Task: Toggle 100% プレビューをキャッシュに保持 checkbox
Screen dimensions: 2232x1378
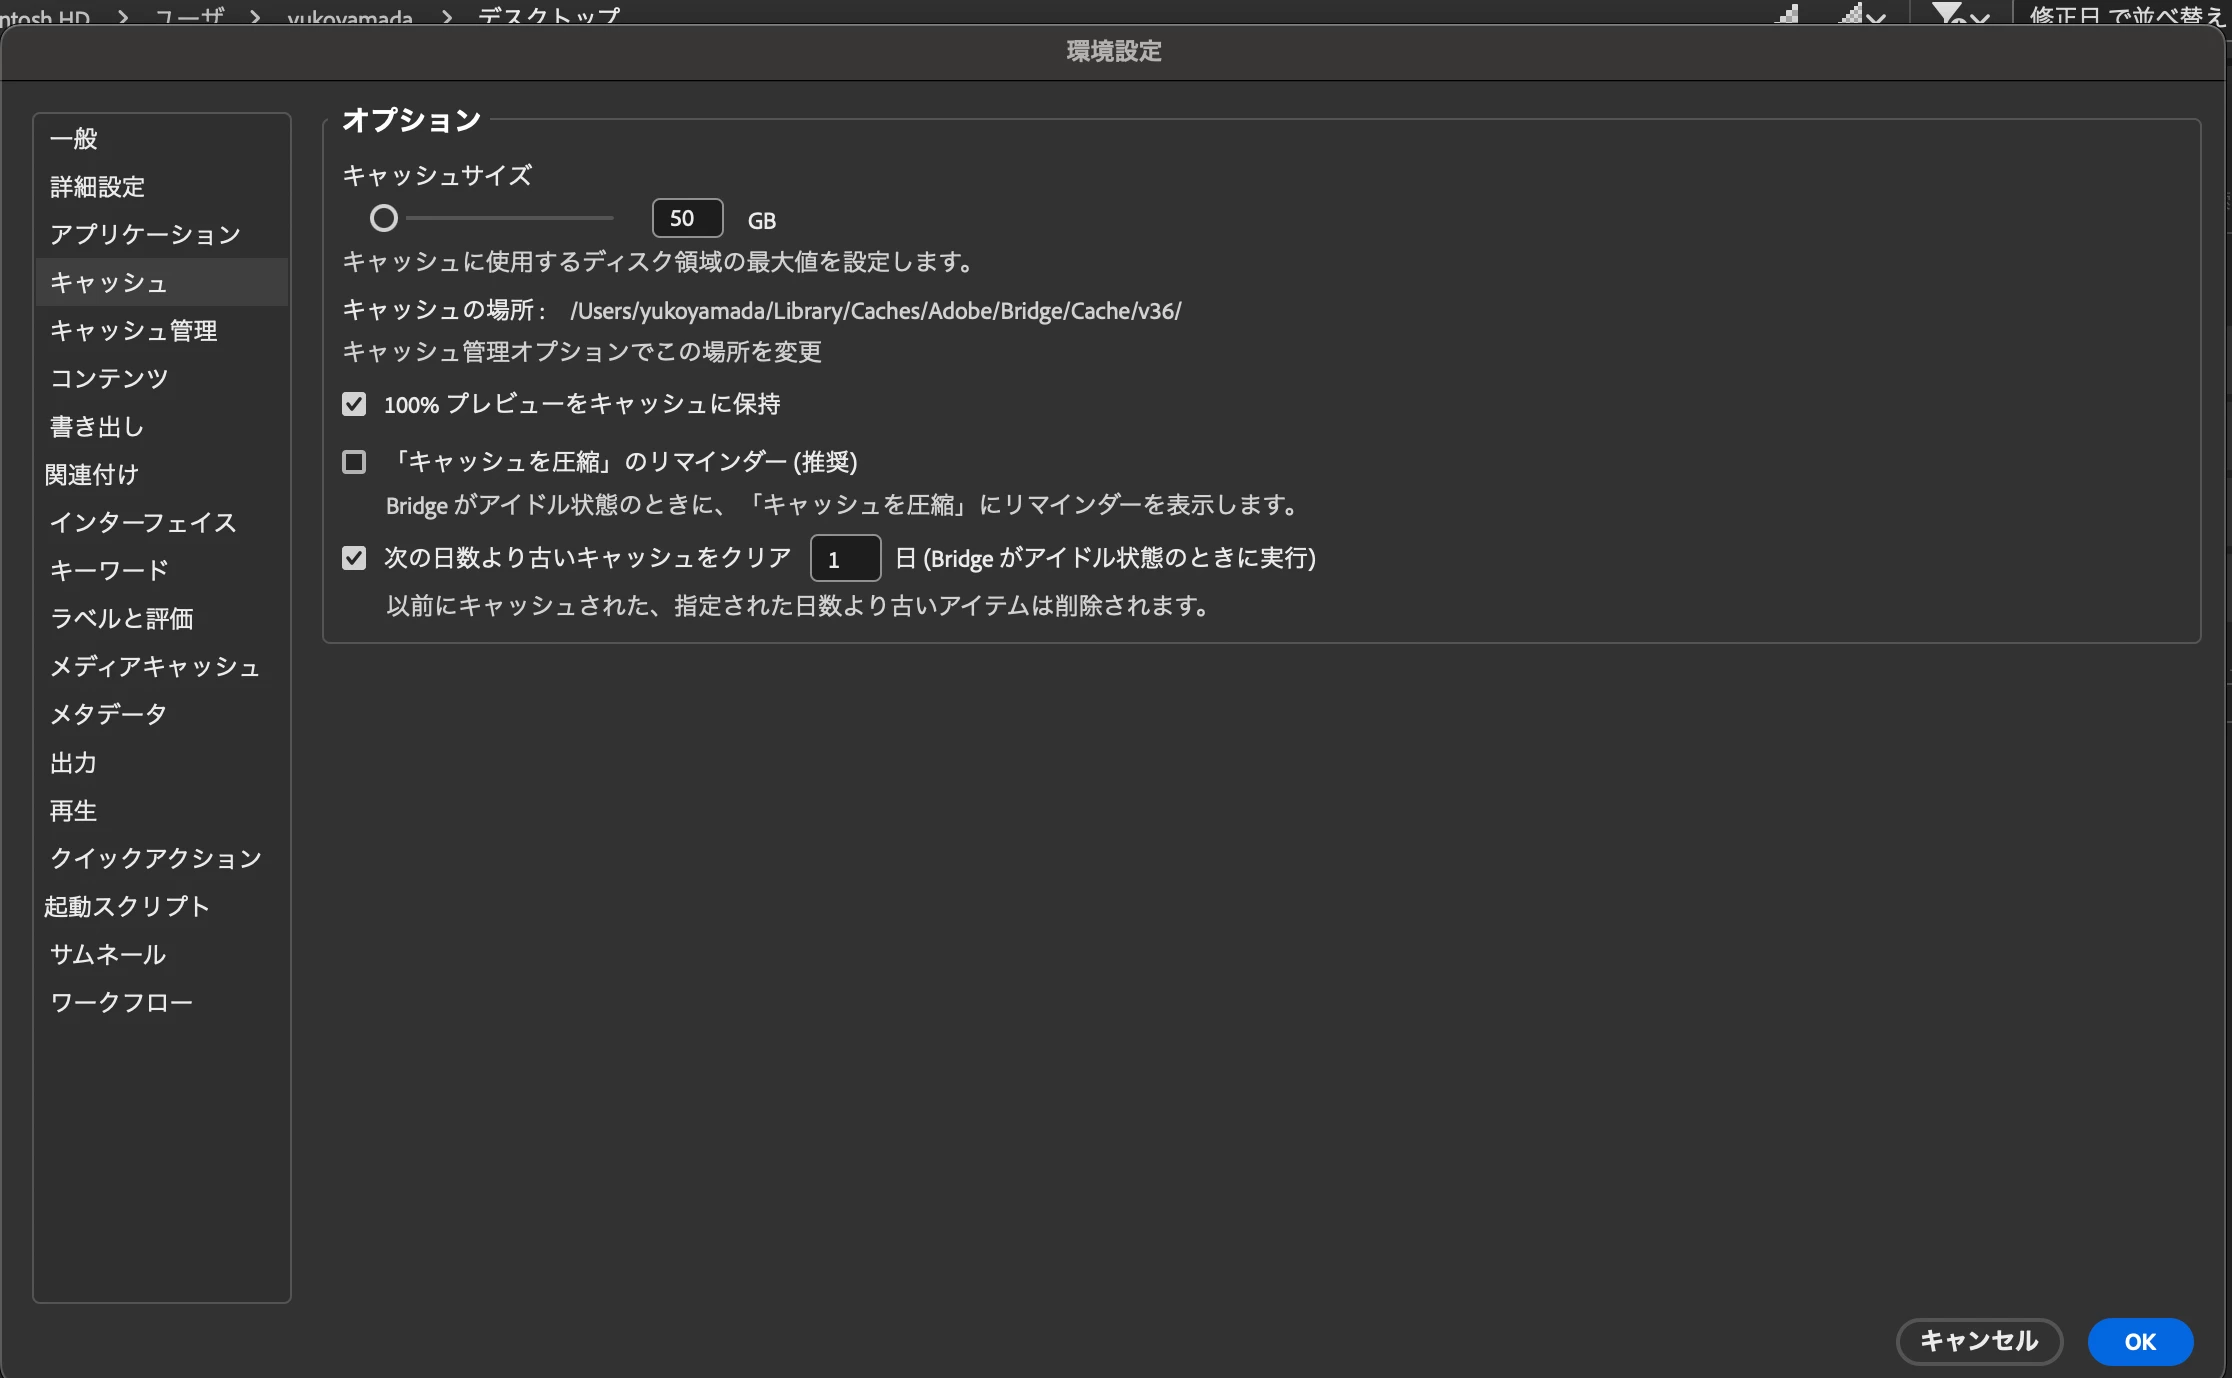Action: [354, 404]
